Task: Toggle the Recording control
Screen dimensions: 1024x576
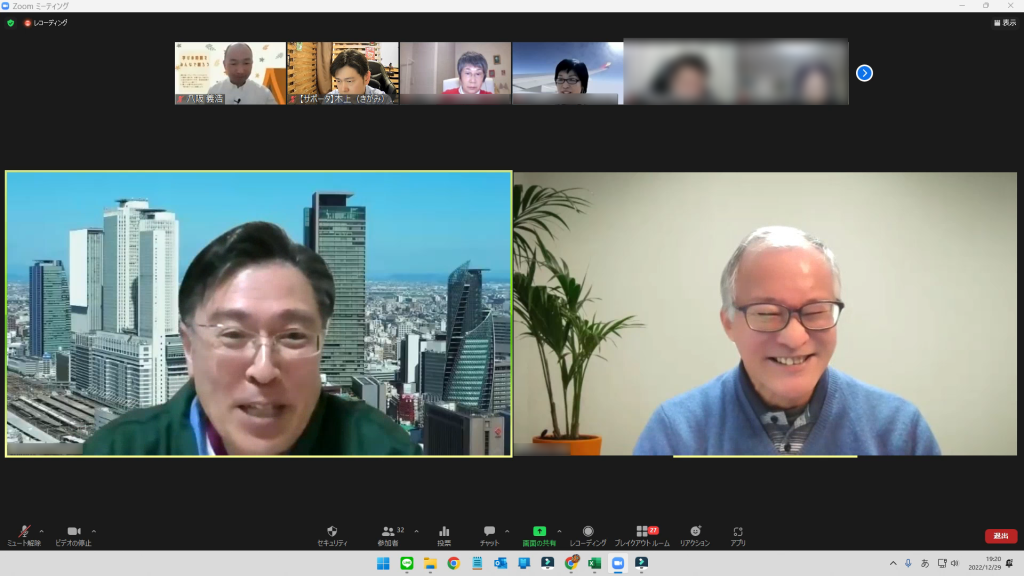Action: (x=588, y=535)
